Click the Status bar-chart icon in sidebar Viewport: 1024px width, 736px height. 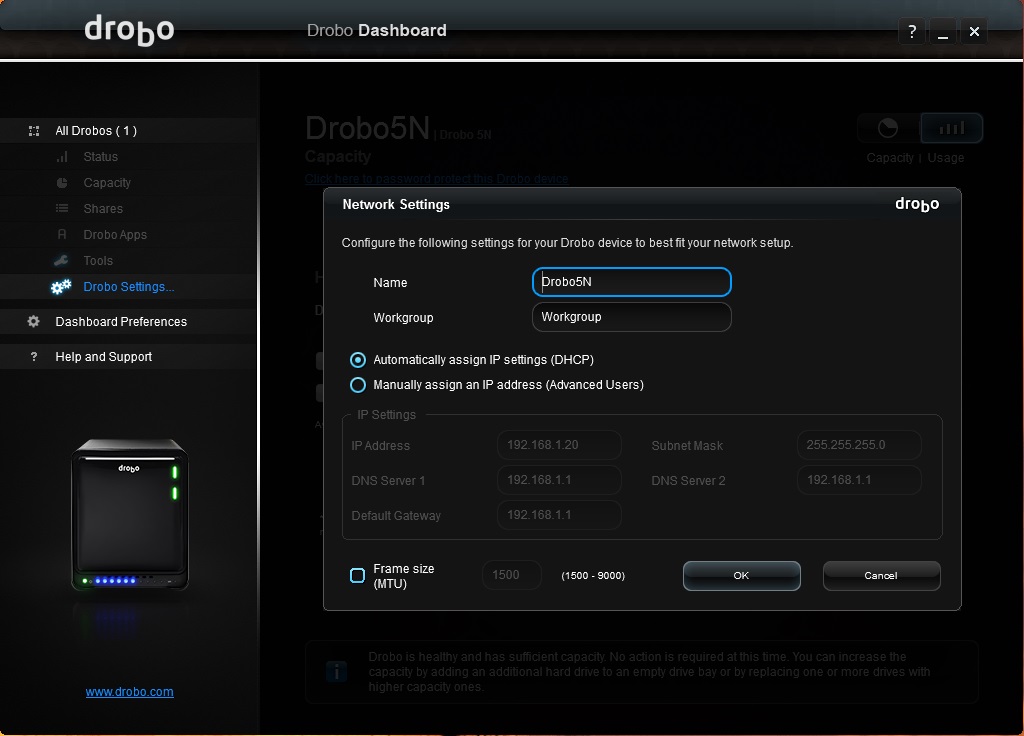point(62,157)
